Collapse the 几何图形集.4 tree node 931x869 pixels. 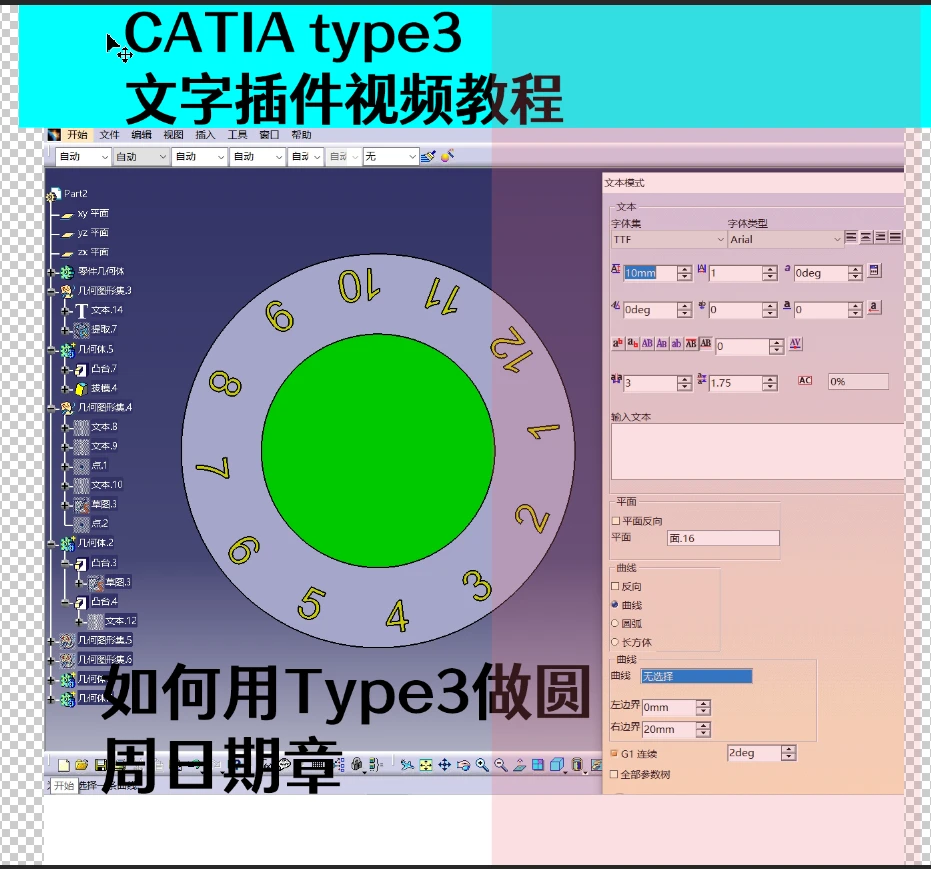click(52, 408)
